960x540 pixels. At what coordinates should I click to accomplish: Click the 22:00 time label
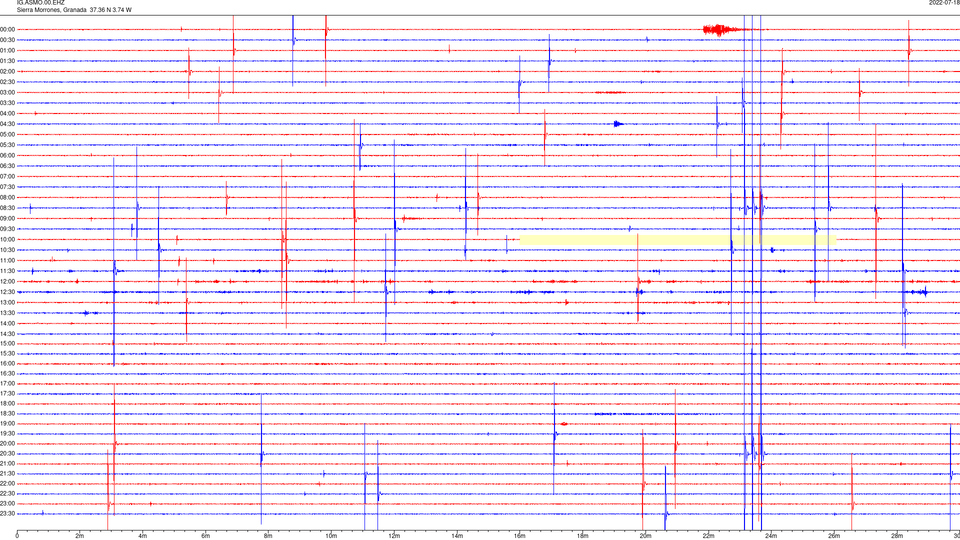pos(8,484)
